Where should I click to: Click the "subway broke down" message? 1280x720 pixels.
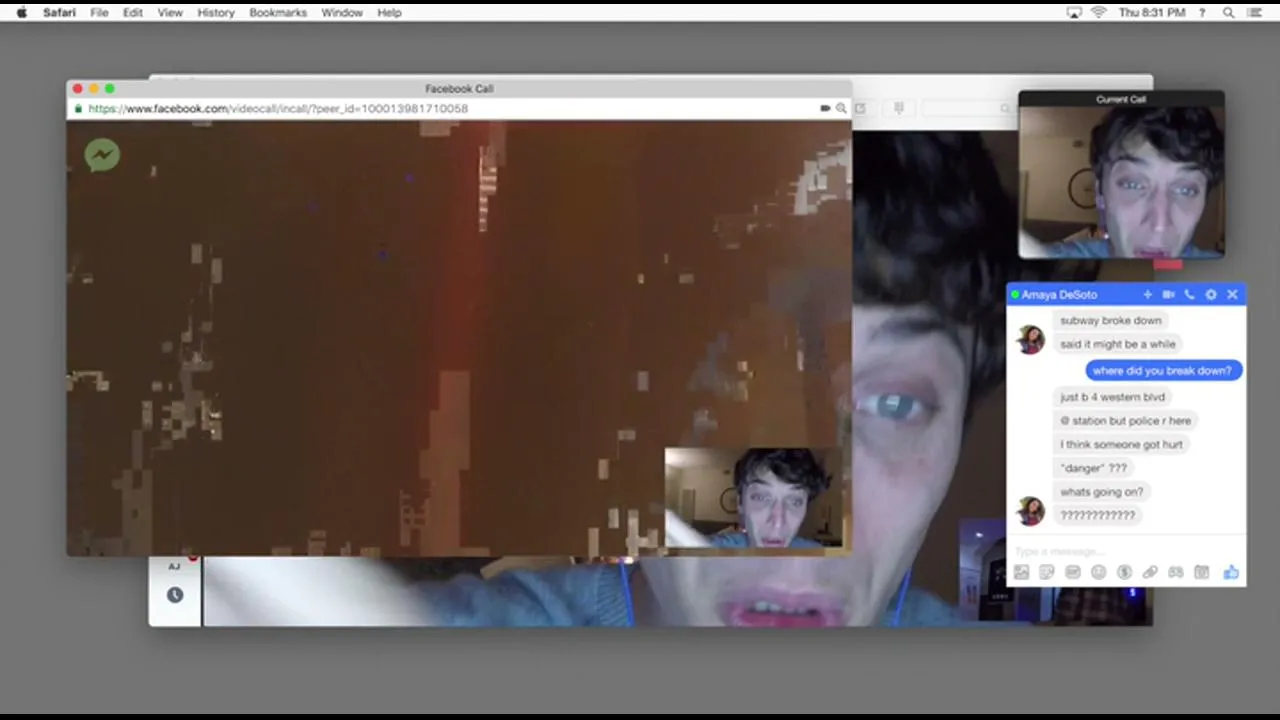click(1111, 321)
